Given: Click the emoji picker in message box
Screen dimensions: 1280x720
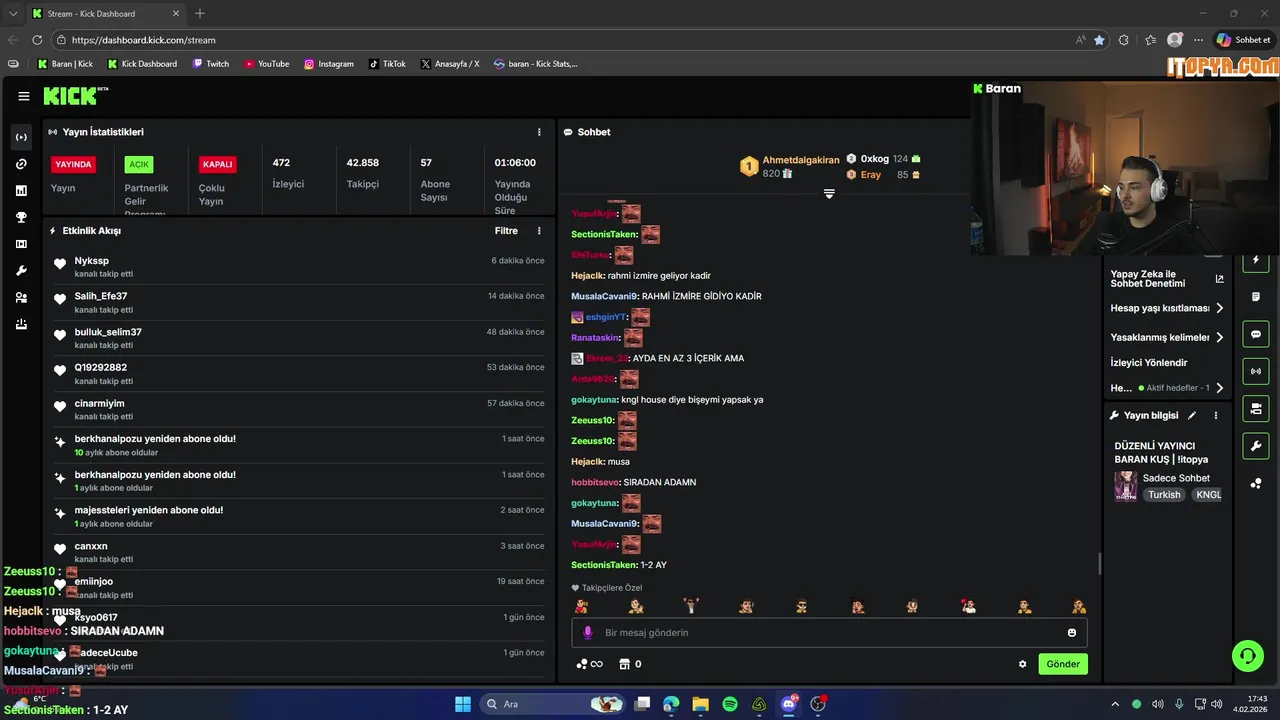Looking at the screenshot, I should pyautogui.click(x=1072, y=633).
